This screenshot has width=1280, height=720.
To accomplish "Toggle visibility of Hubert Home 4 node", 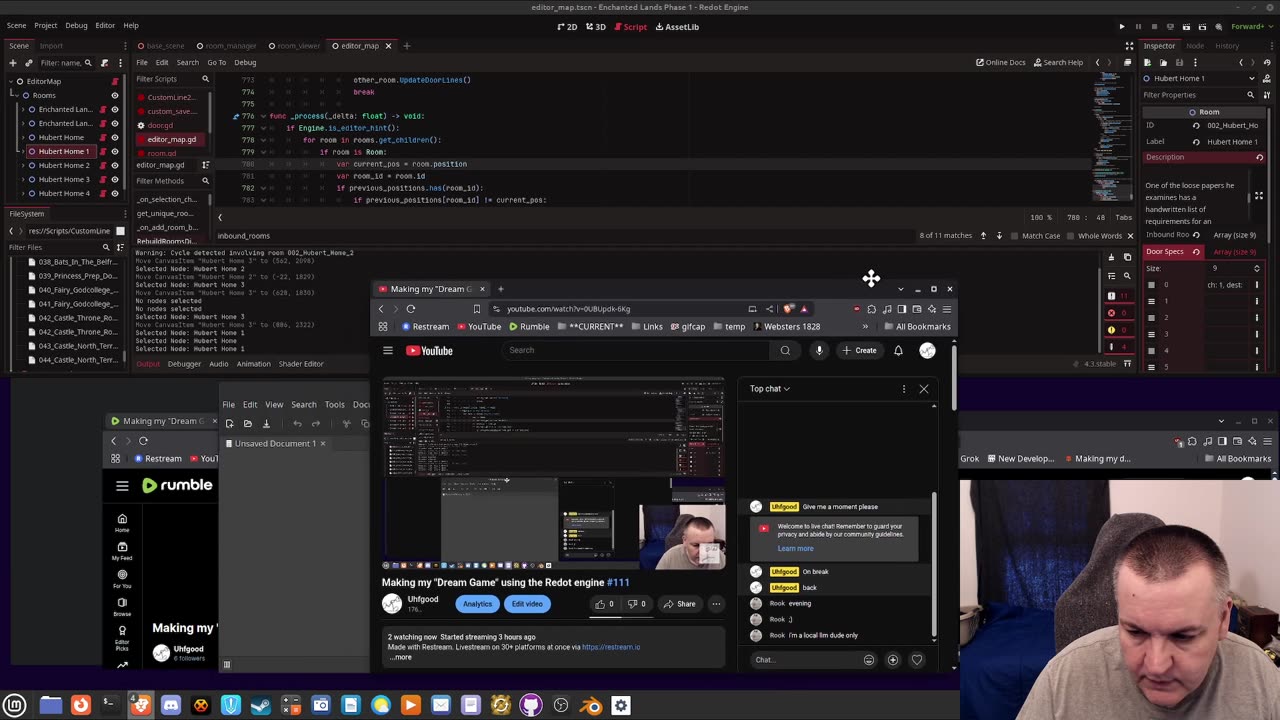I will [x=114, y=193].
